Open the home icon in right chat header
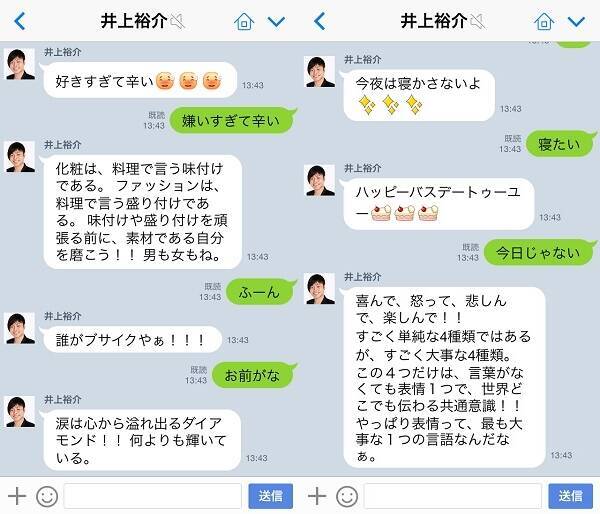 [x=544, y=21]
